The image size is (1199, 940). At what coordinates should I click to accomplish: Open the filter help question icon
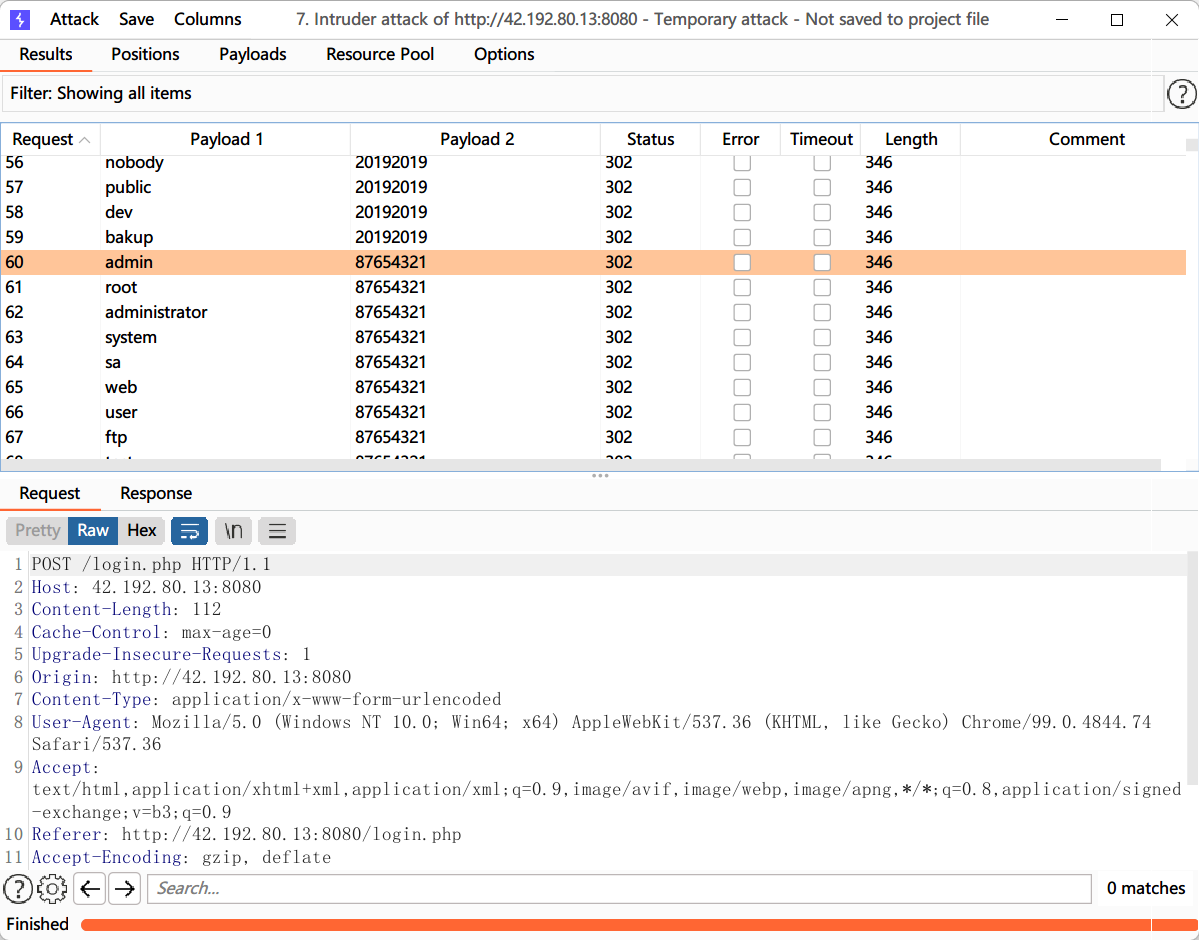pos(1181,94)
